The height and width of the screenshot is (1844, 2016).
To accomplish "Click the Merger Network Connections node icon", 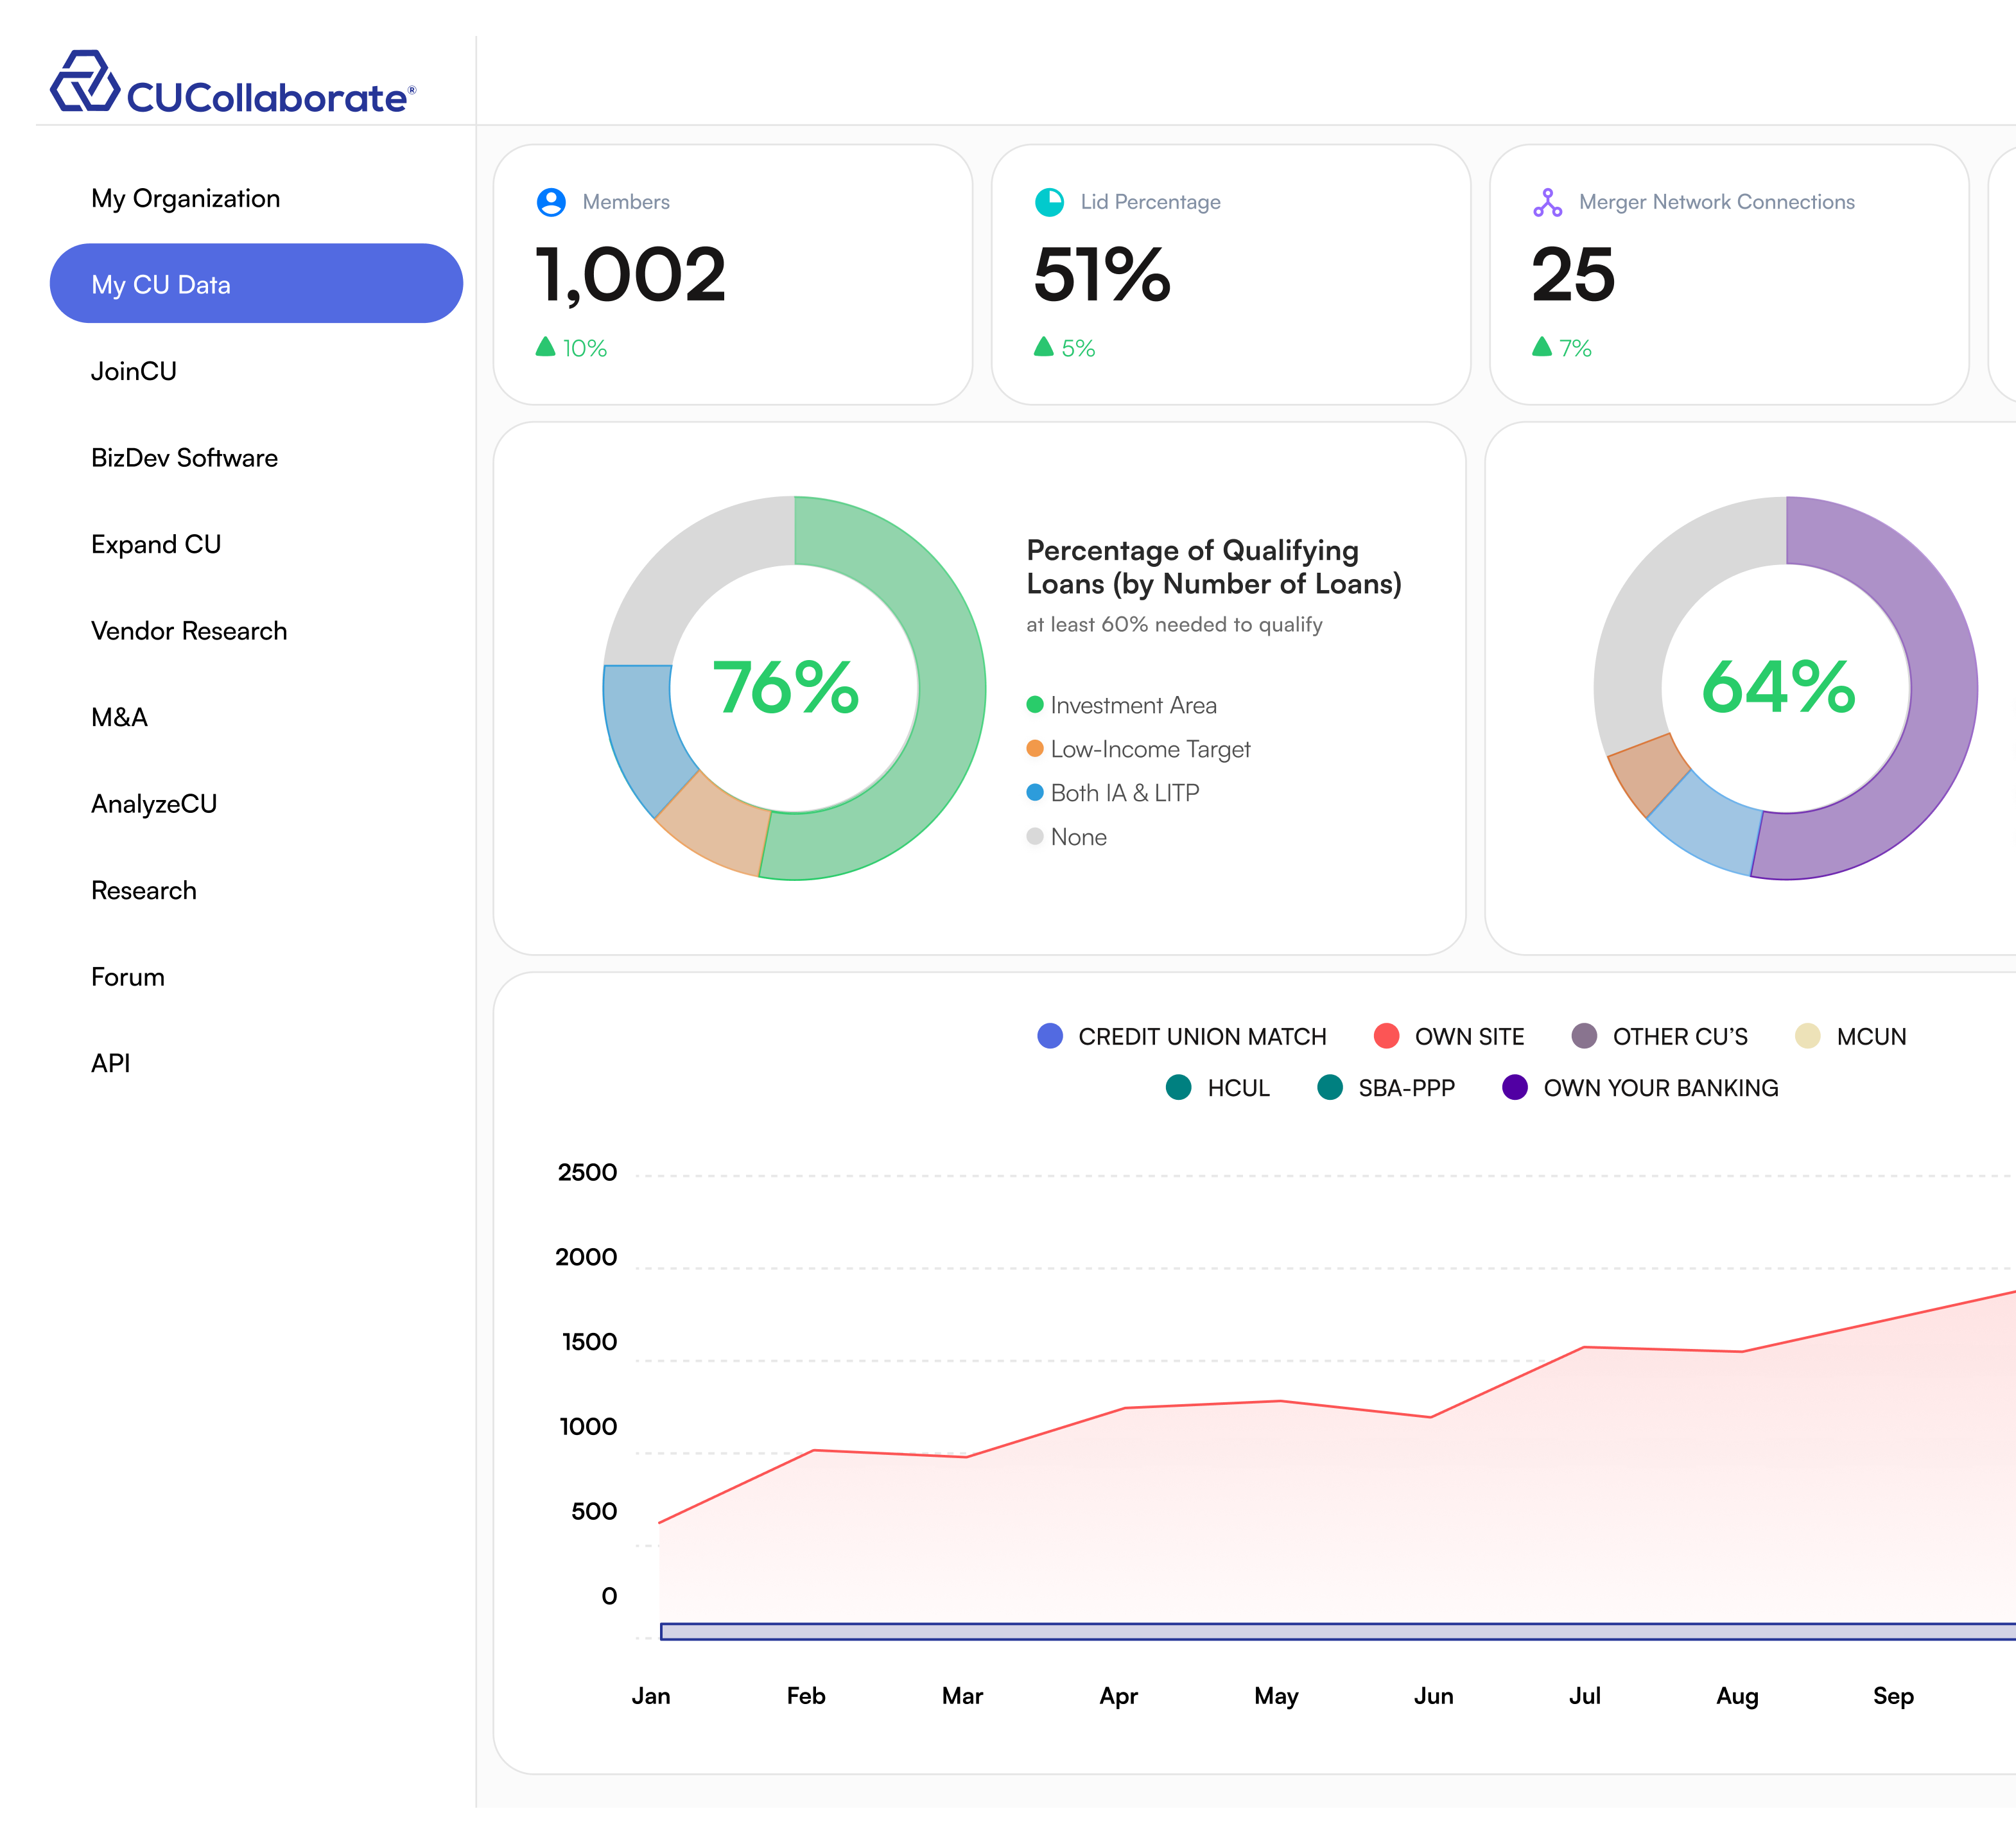I will point(1547,202).
